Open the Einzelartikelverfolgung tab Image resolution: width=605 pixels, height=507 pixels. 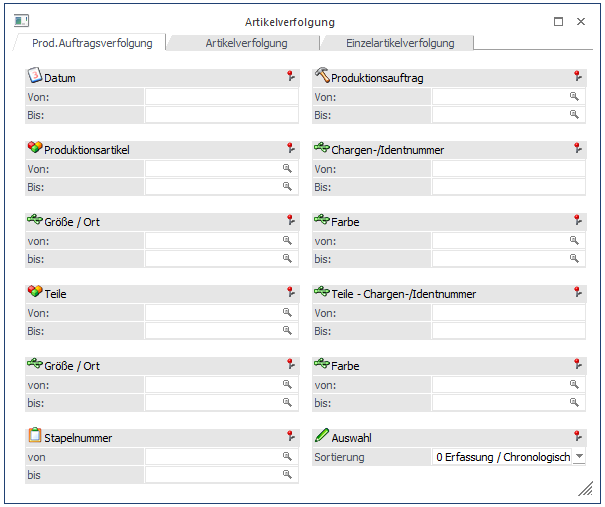tap(399, 43)
